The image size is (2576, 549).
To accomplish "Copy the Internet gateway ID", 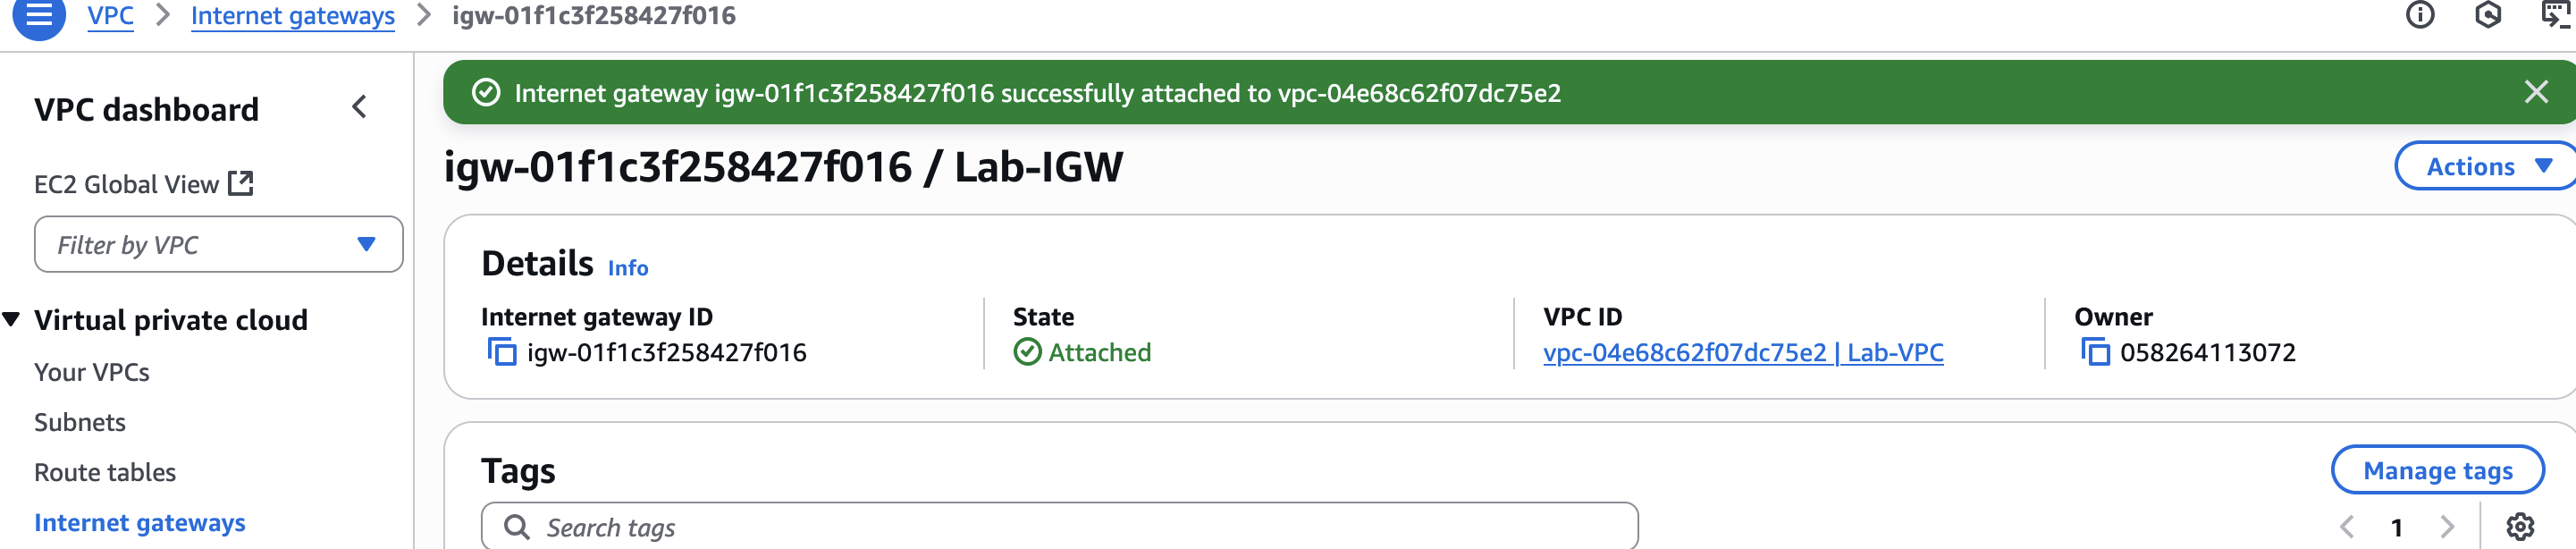I will tap(501, 352).
